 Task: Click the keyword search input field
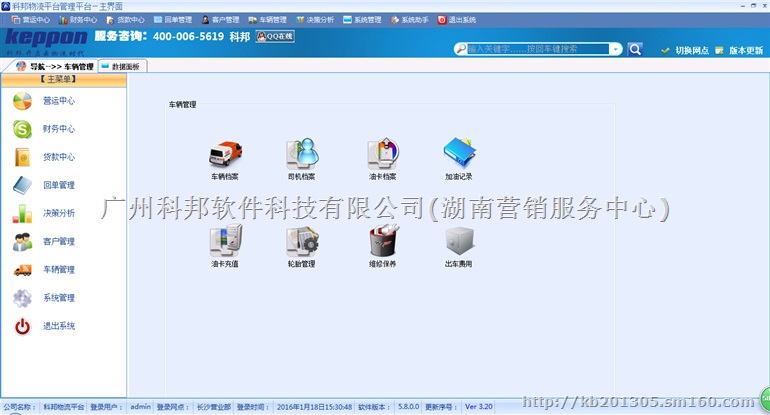pos(535,48)
